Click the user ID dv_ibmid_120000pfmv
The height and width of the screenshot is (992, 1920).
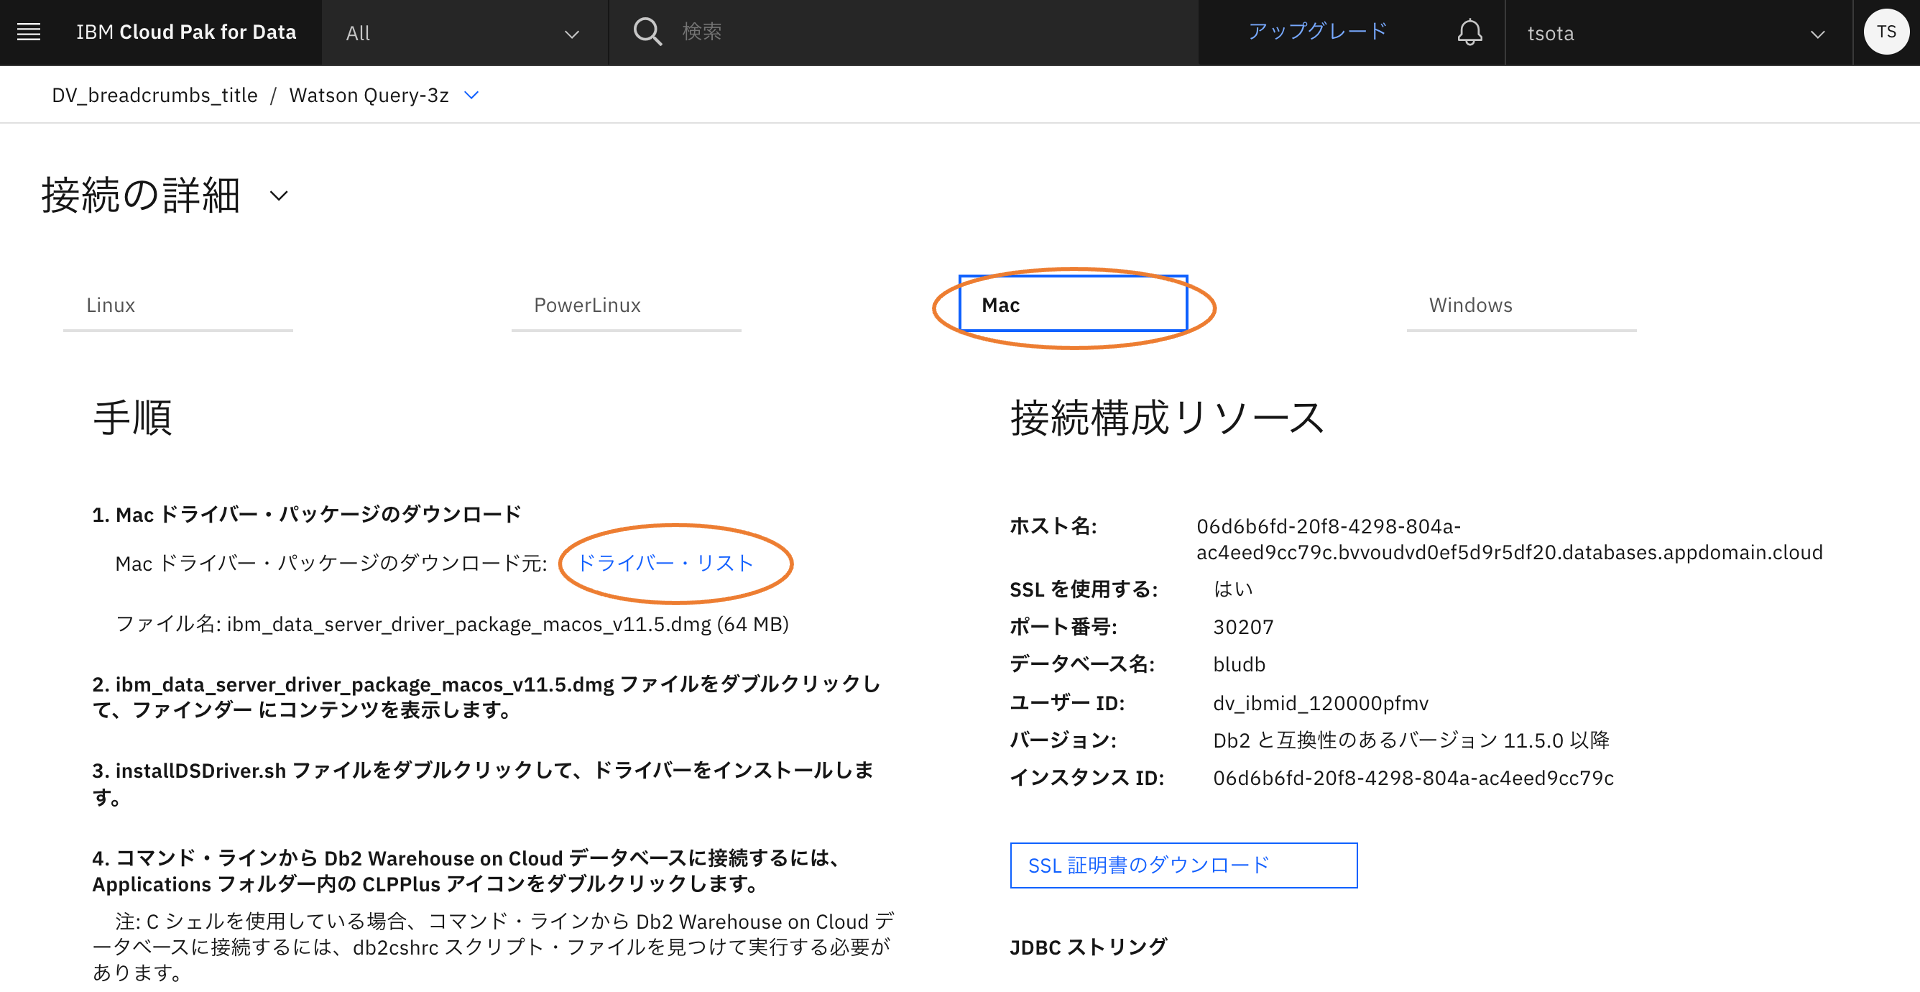coord(1321,703)
